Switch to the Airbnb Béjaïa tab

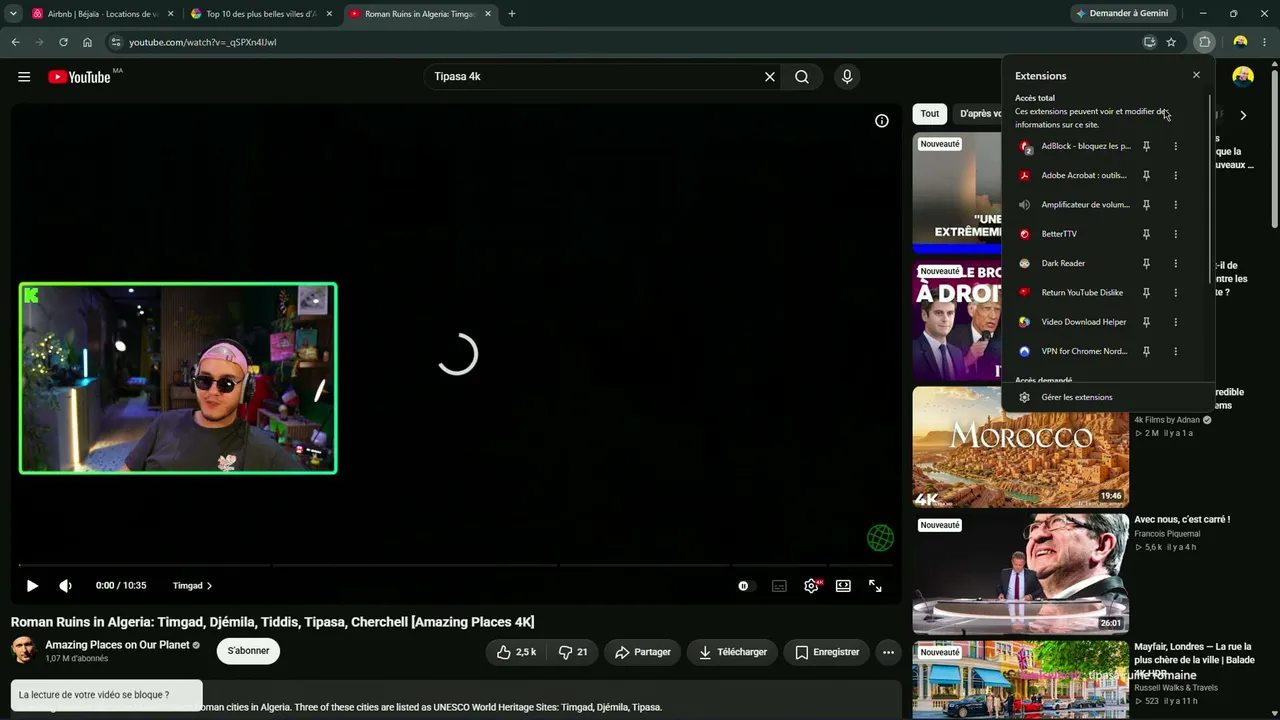103,14
